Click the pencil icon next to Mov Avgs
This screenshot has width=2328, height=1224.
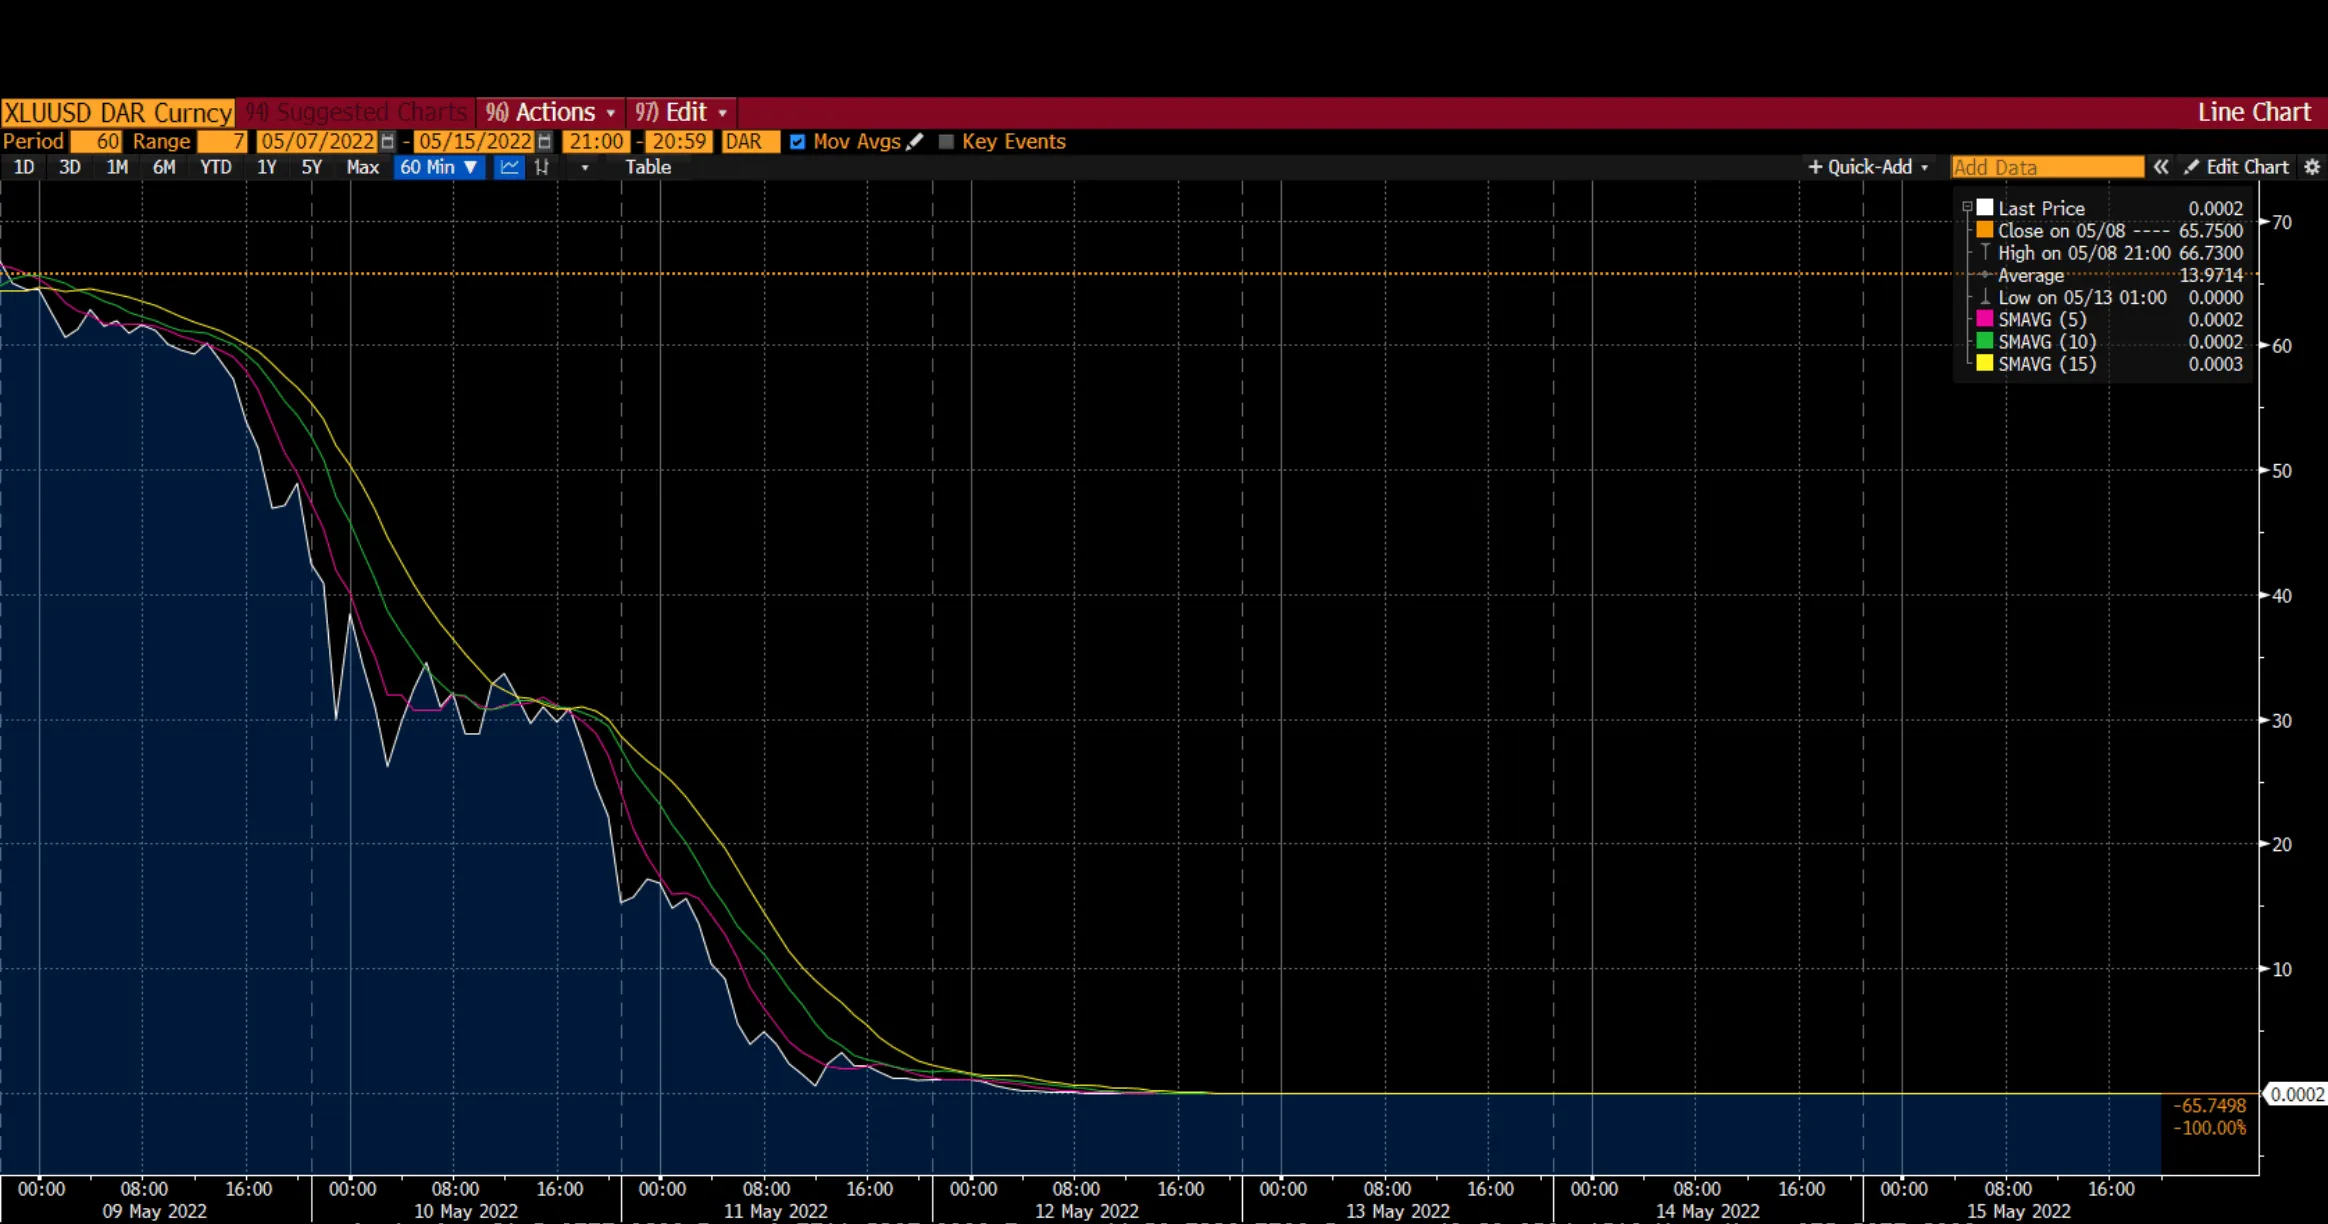tap(916, 141)
